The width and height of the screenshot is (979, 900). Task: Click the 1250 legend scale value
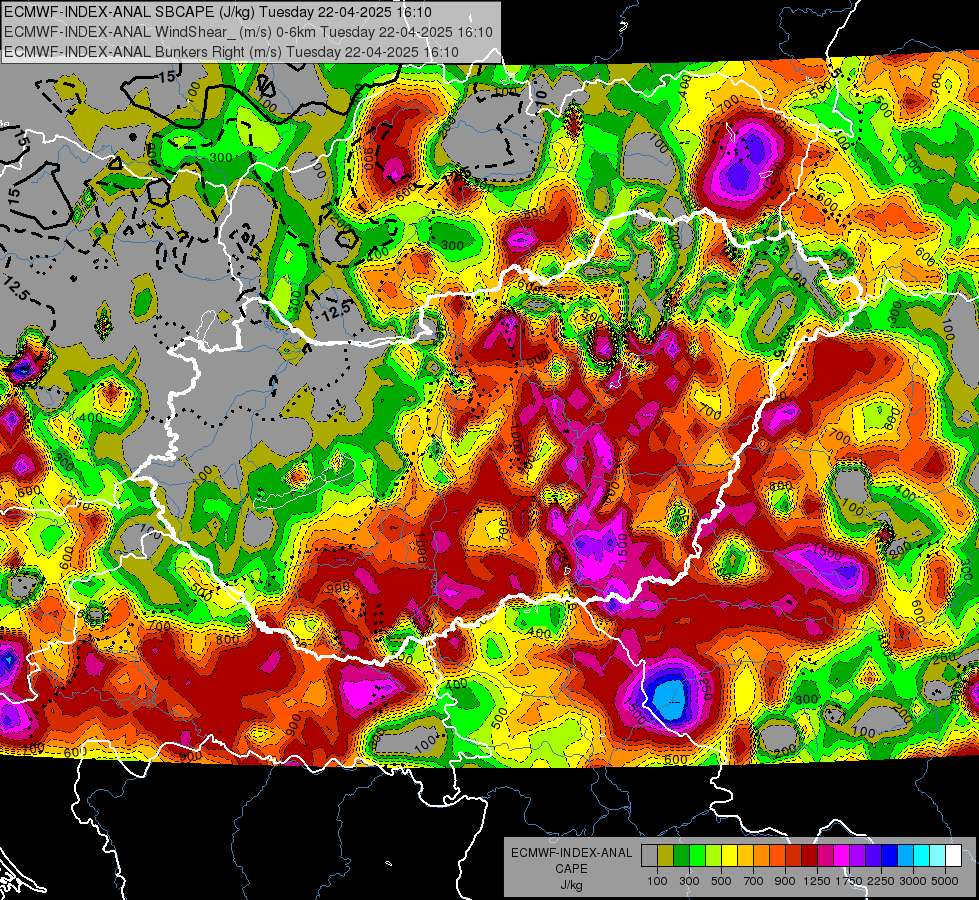(x=817, y=881)
